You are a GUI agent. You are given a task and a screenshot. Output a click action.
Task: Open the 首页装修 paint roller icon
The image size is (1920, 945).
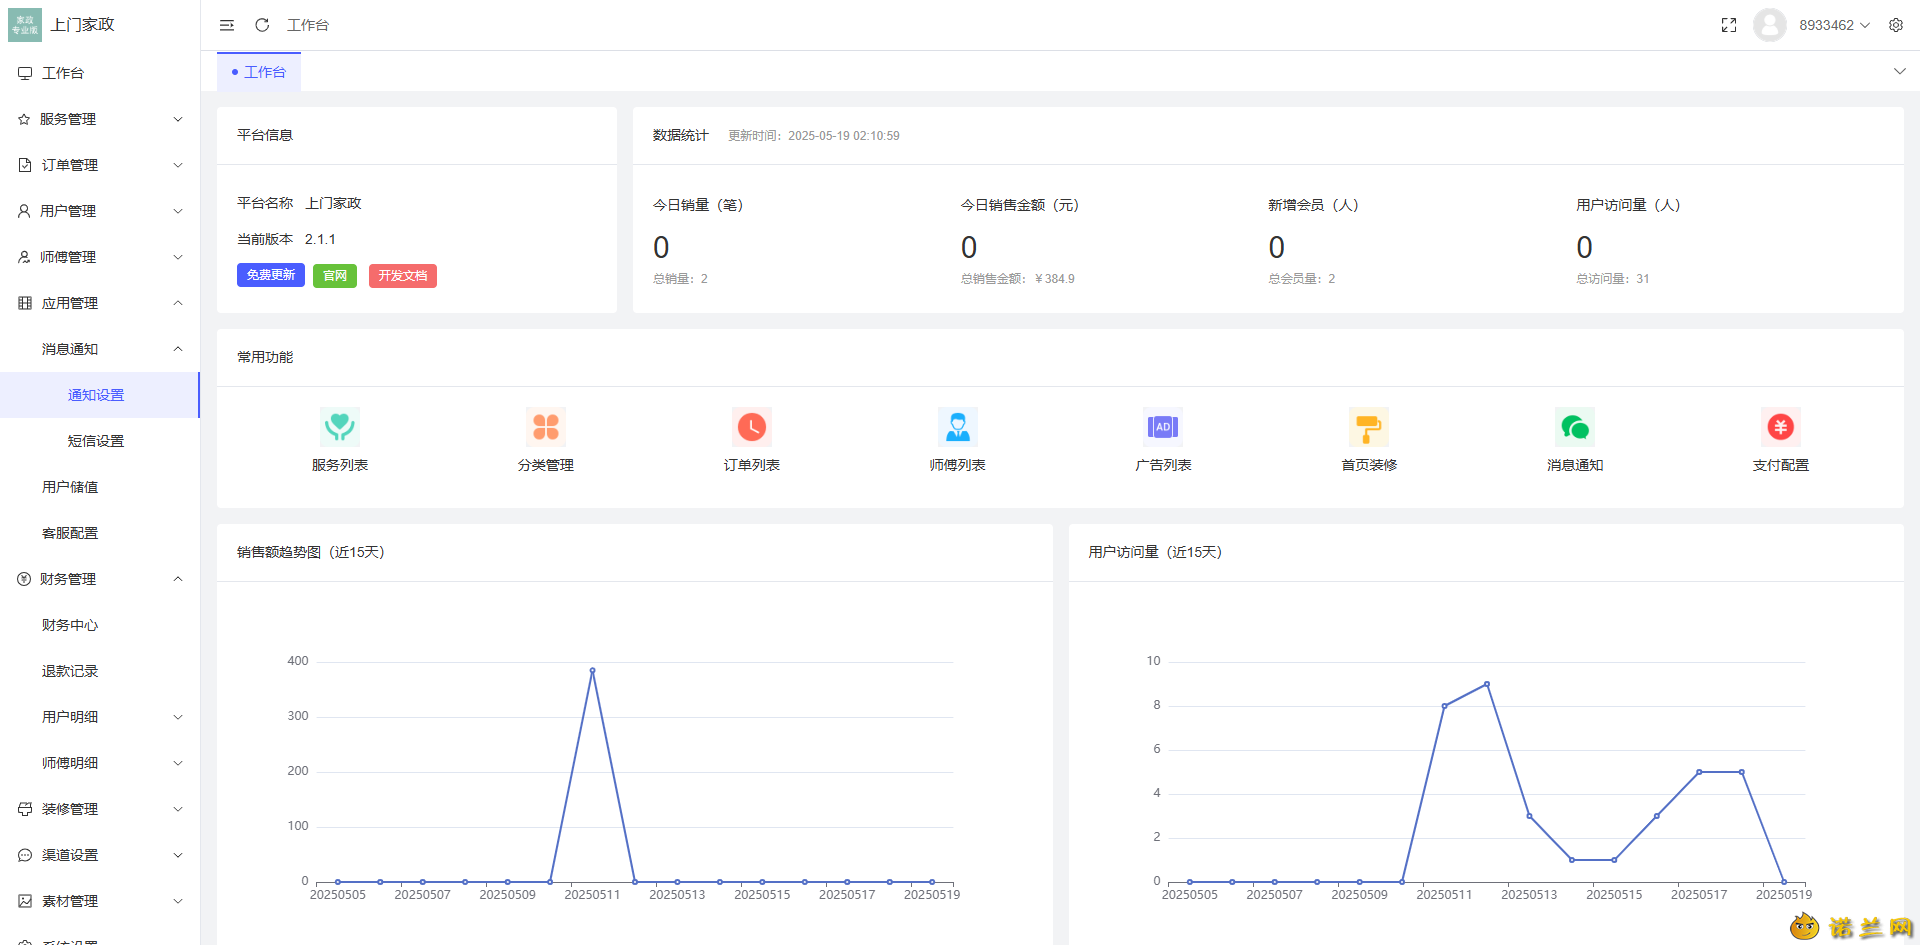1369,427
